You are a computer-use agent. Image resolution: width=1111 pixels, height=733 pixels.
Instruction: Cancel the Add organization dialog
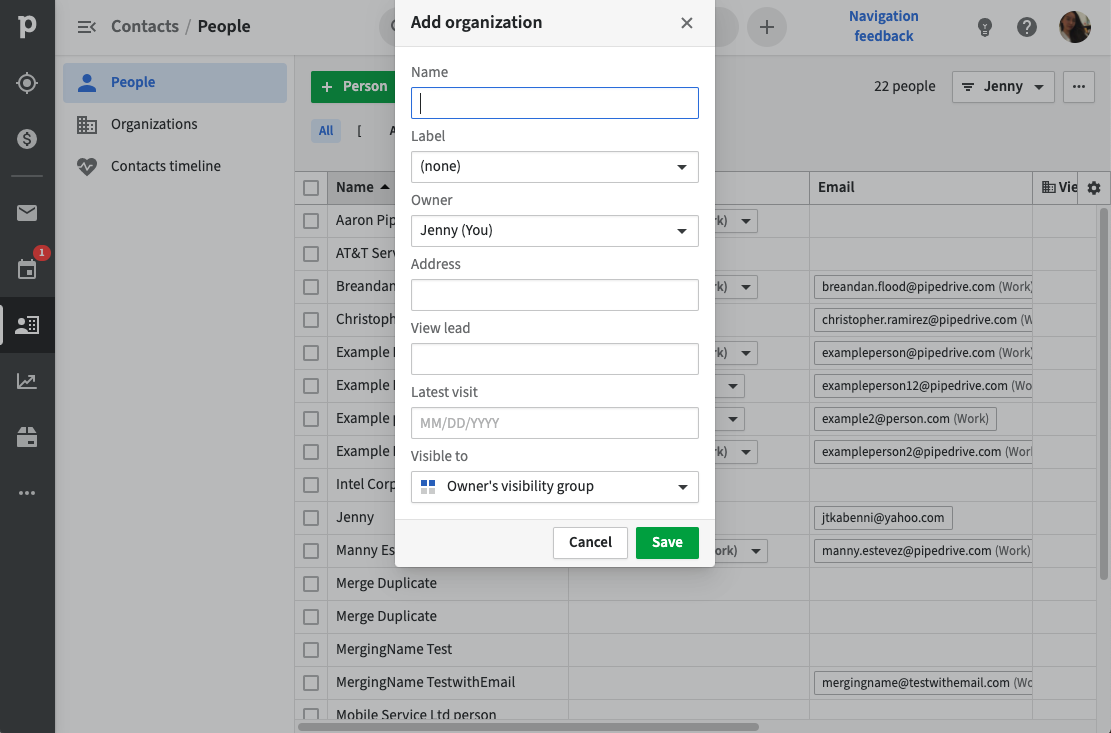pos(590,542)
